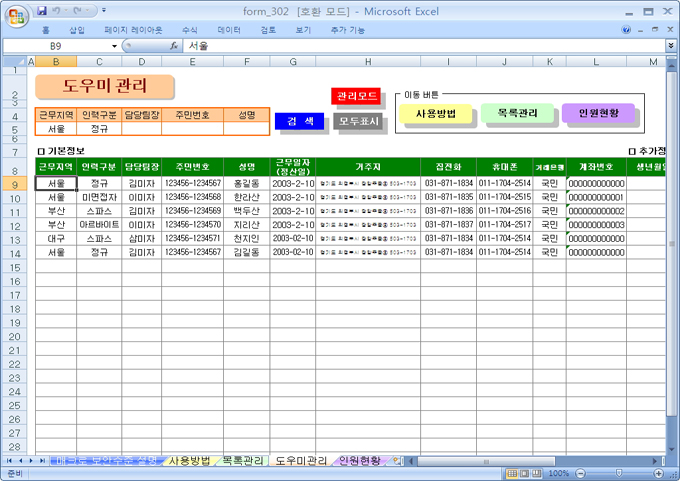Image resolution: width=680 pixels, height=481 pixels.
Task: Switch to Page Break Preview view
Action: [x=538, y=473]
